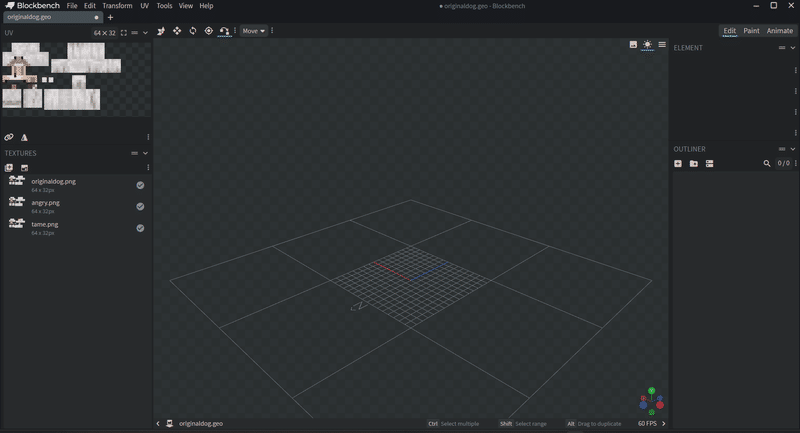Screen dimensions: 800x433
Task: Click the tame.png texture thumbnail
Action: [x=16, y=223]
